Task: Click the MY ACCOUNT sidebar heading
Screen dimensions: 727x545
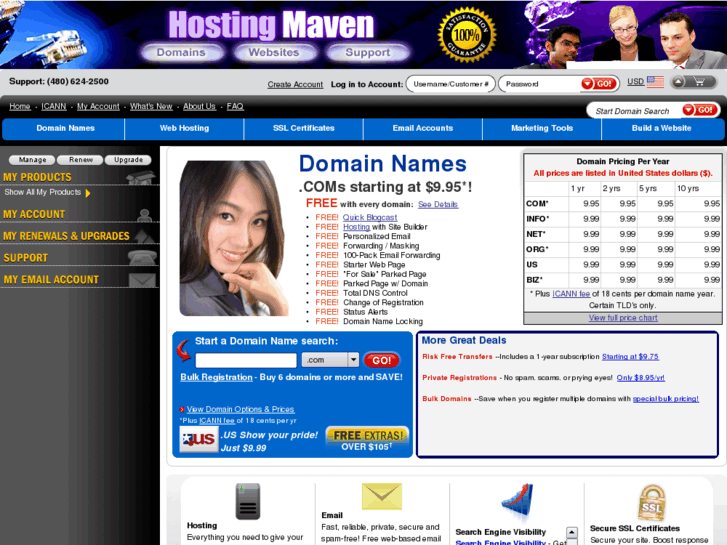Action: (34, 214)
